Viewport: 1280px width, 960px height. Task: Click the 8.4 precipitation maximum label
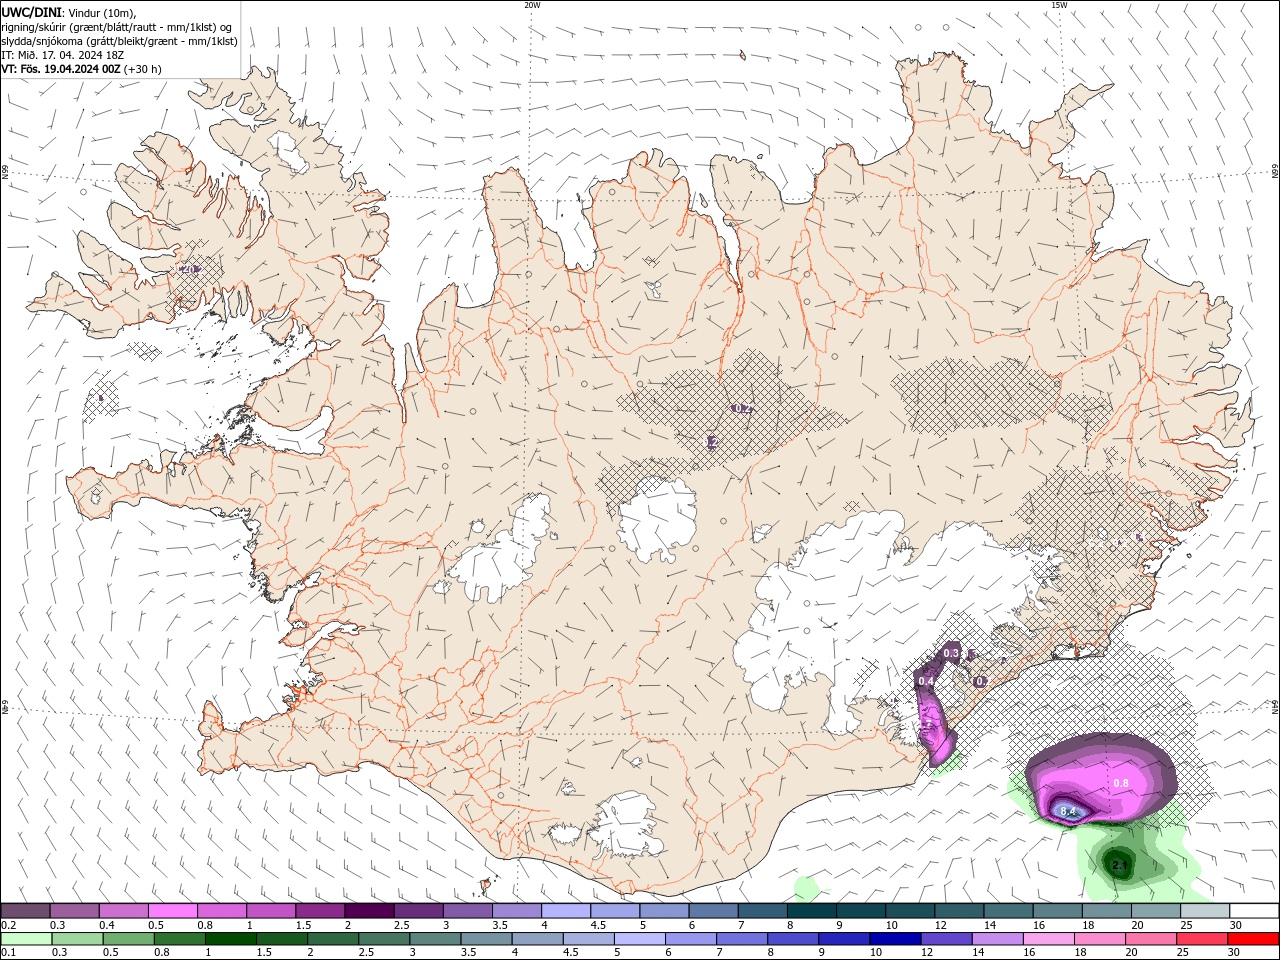1067,811
